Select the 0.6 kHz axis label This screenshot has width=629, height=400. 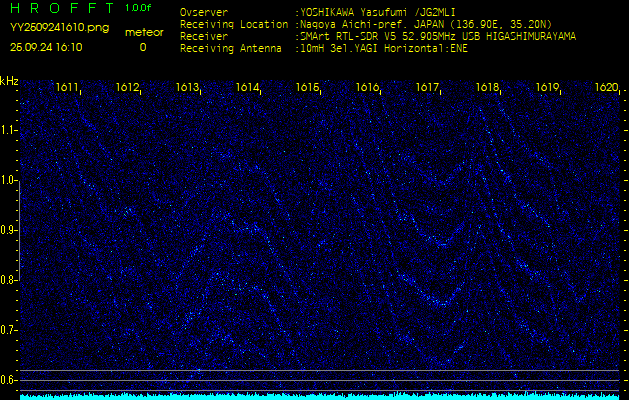point(9,380)
